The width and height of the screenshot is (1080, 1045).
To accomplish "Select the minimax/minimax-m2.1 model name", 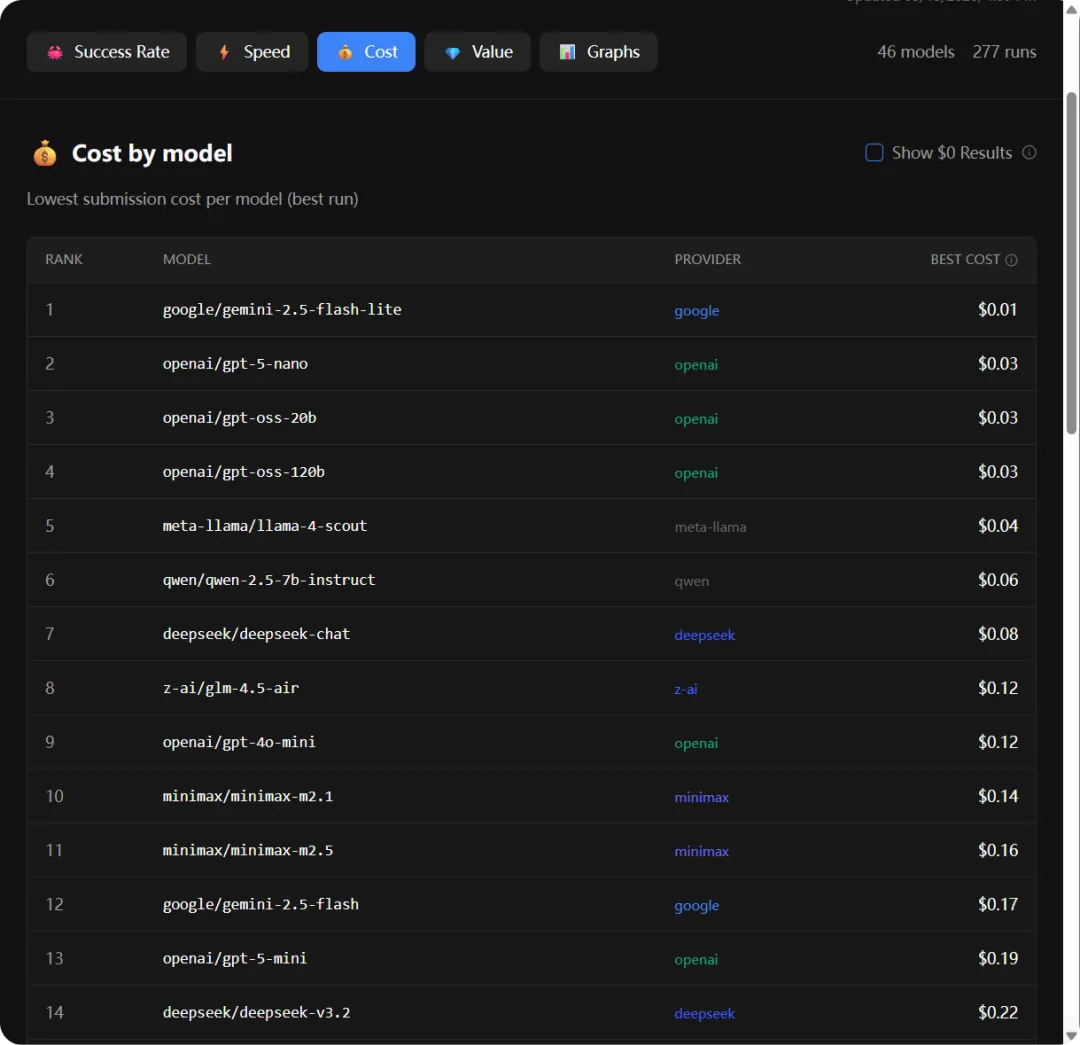I will [x=247, y=796].
